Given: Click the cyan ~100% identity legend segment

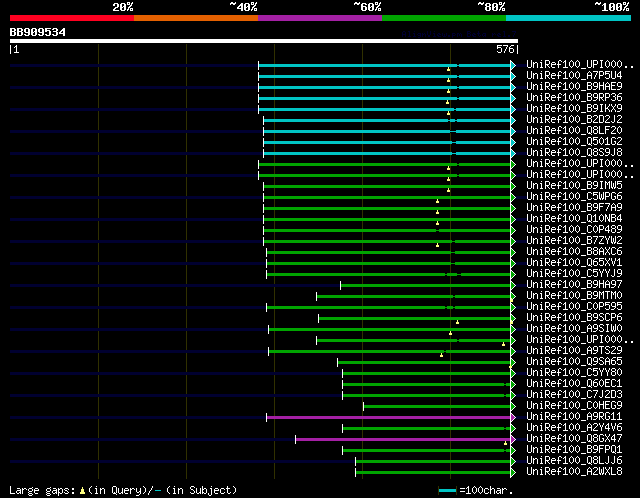Looking at the screenshot, I should pyautogui.click(x=569, y=18).
